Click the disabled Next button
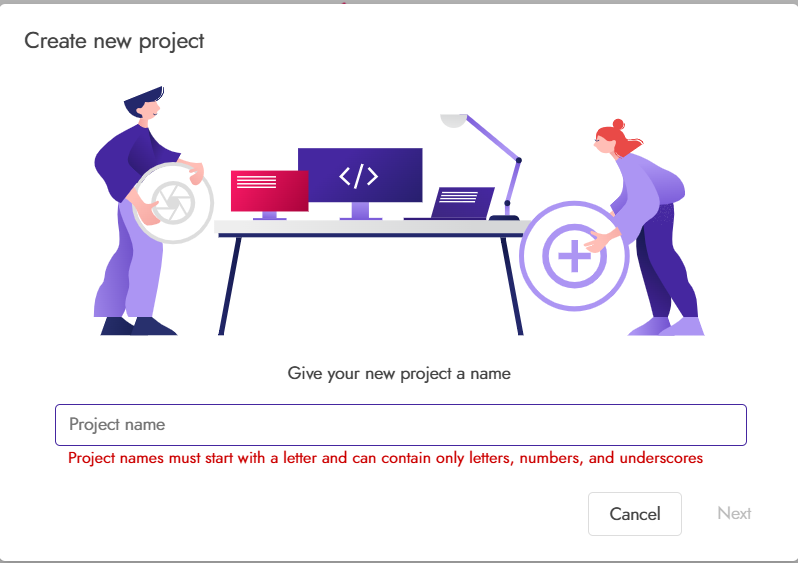The image size is (798, 563). click(x=734, y=513)
